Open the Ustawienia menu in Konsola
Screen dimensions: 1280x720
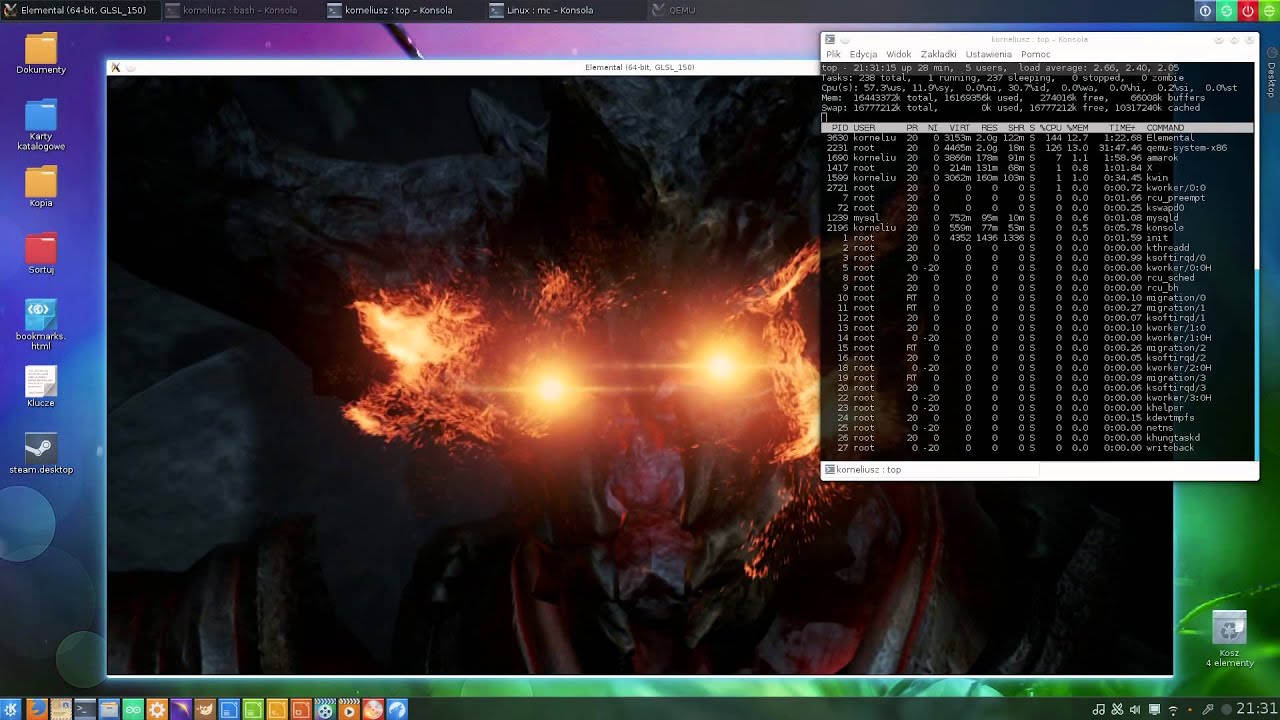click(x=988, y=54)
